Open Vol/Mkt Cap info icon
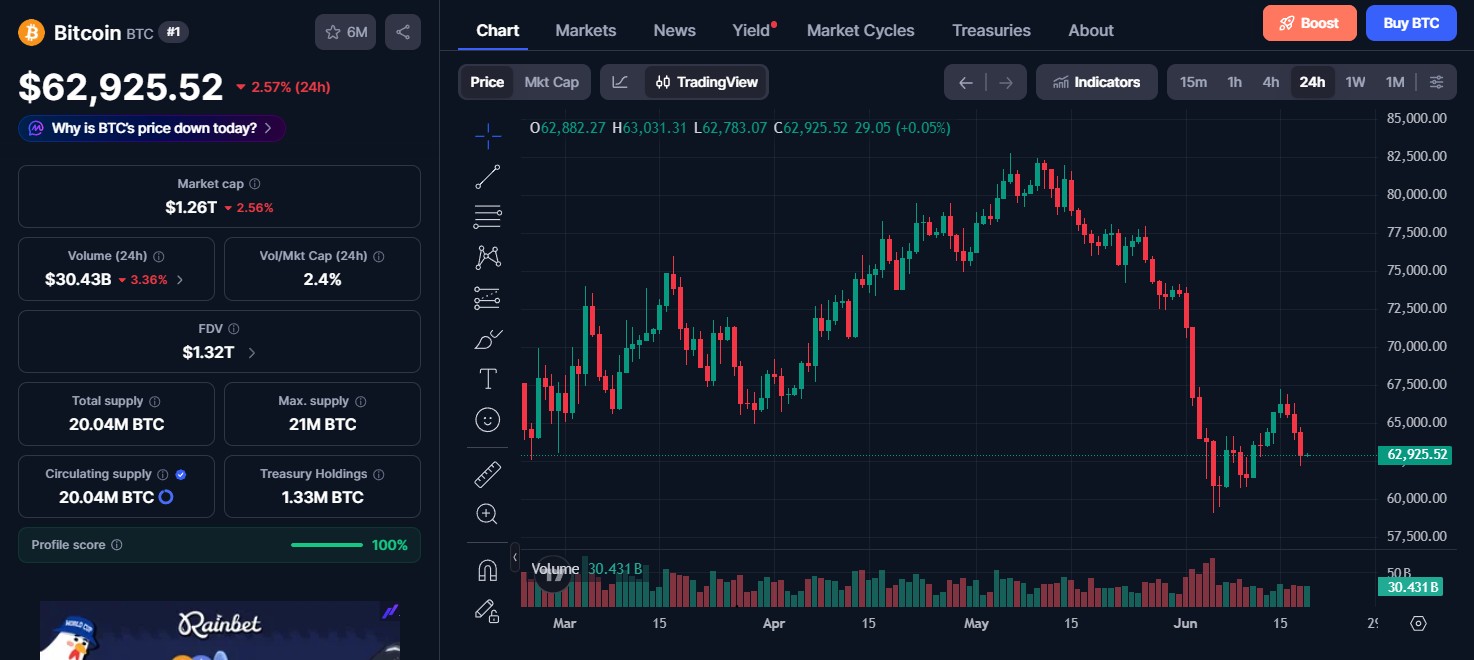The height and width of the screenshot is (660, 1474). [x=379, y=257]
